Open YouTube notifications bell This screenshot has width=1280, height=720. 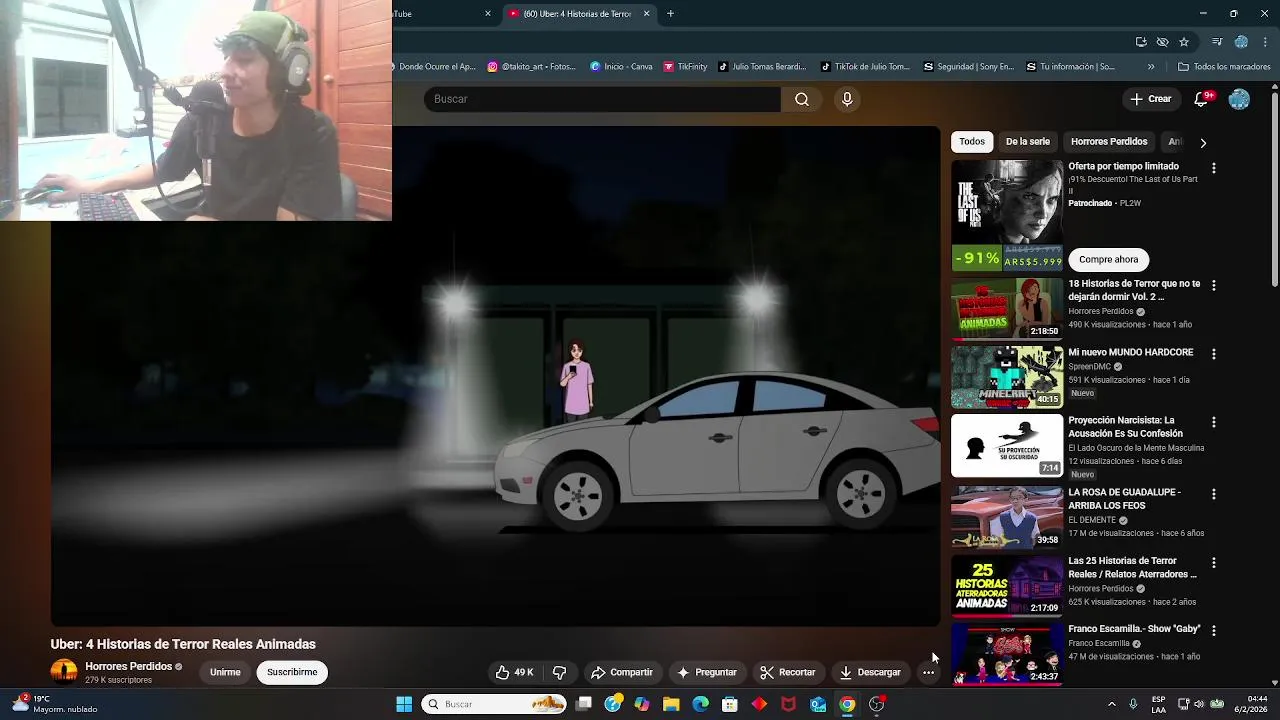[x=1202, y=99]
